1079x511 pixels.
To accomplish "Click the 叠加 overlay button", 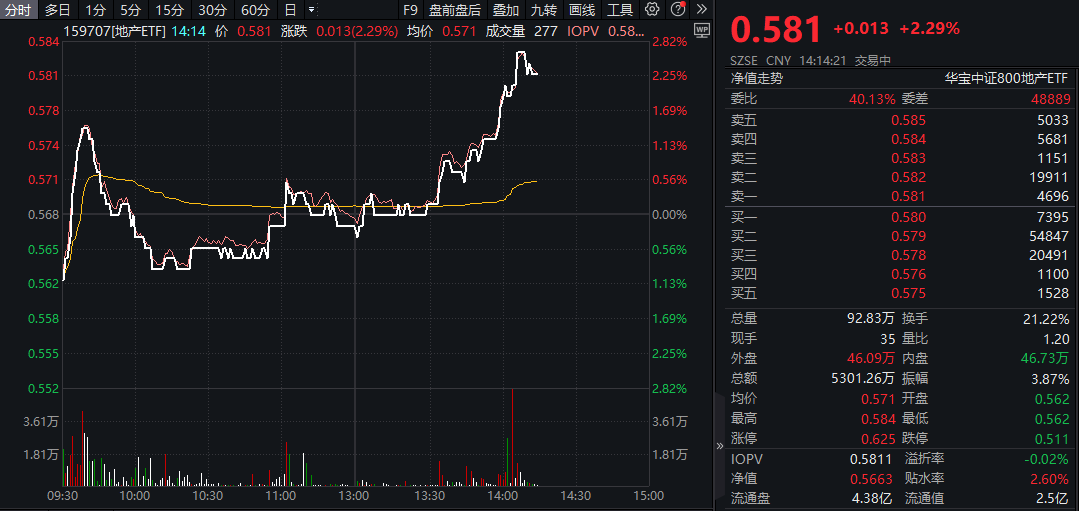I will coord(506,10).
